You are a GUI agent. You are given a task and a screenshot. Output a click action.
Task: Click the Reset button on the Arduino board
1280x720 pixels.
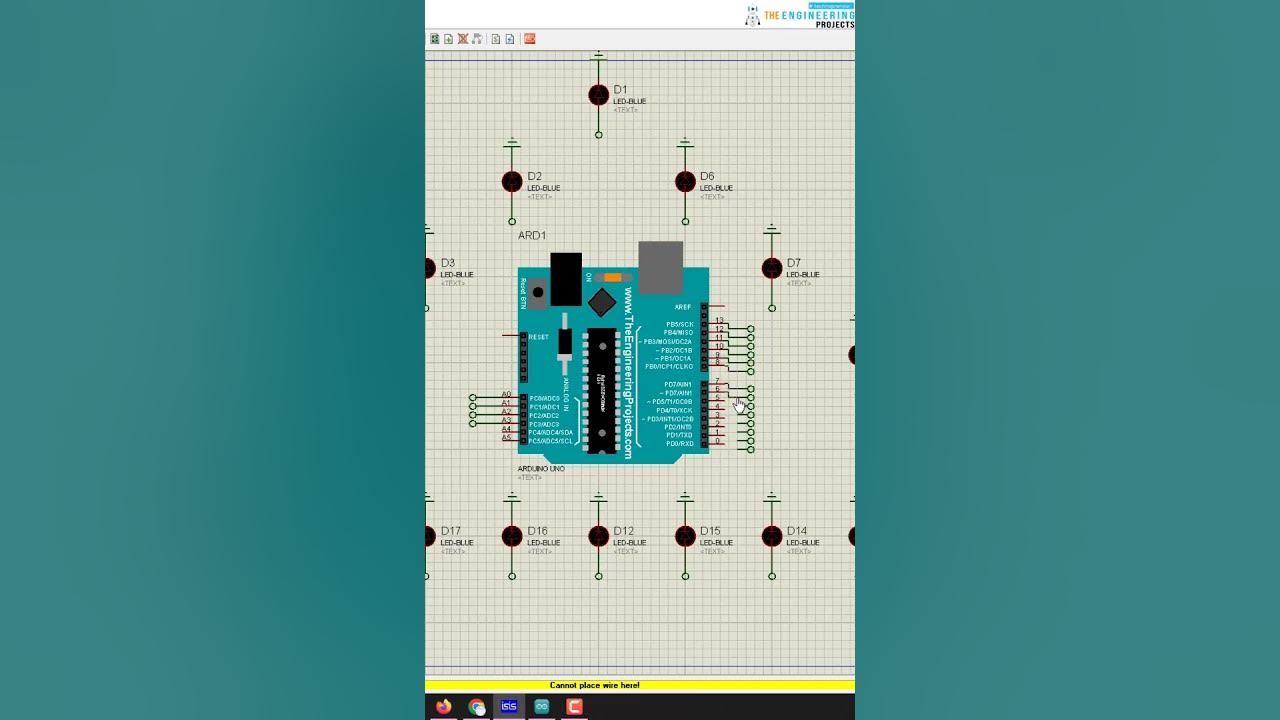point(538,293)
